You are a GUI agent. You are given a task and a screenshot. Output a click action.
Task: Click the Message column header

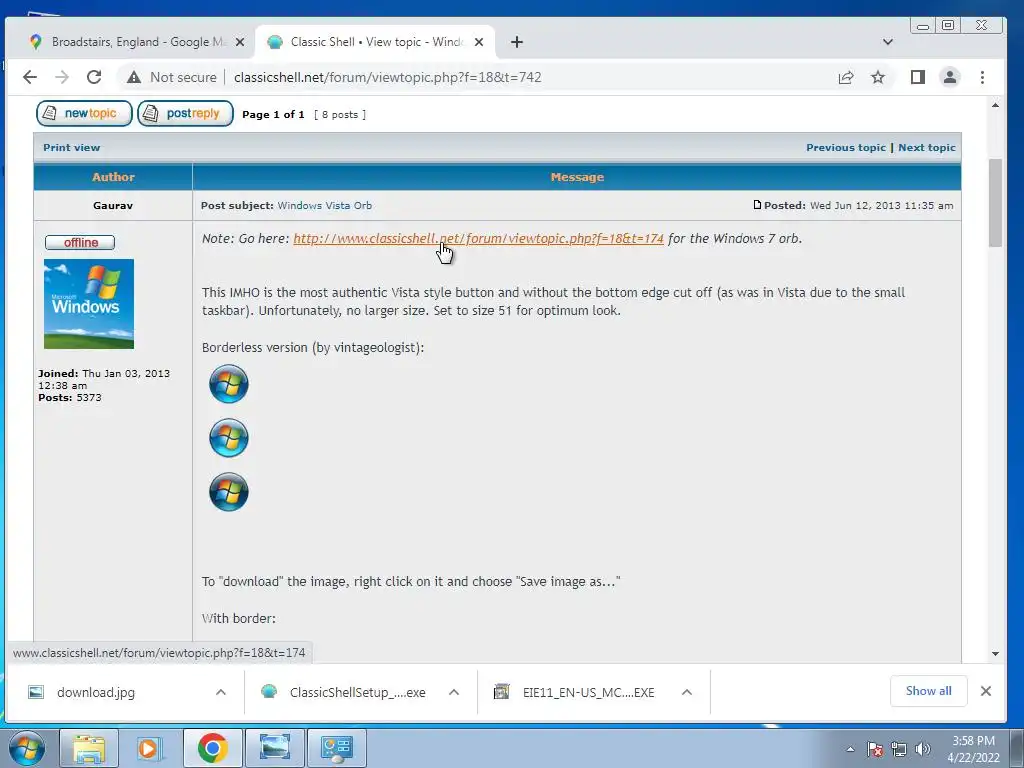(577, 177)
